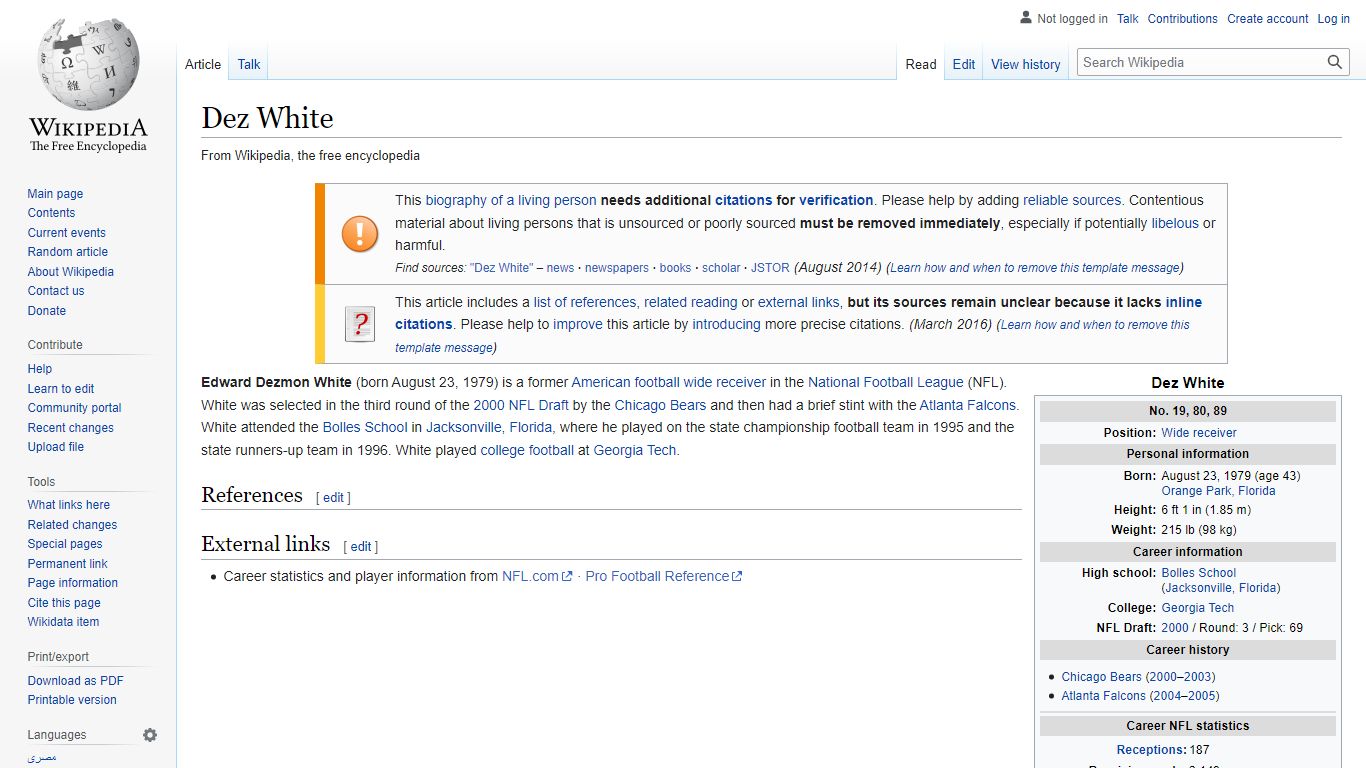Open Contributions link in header
This screenshot has width=1366, height=768.
pos(1183,19)
